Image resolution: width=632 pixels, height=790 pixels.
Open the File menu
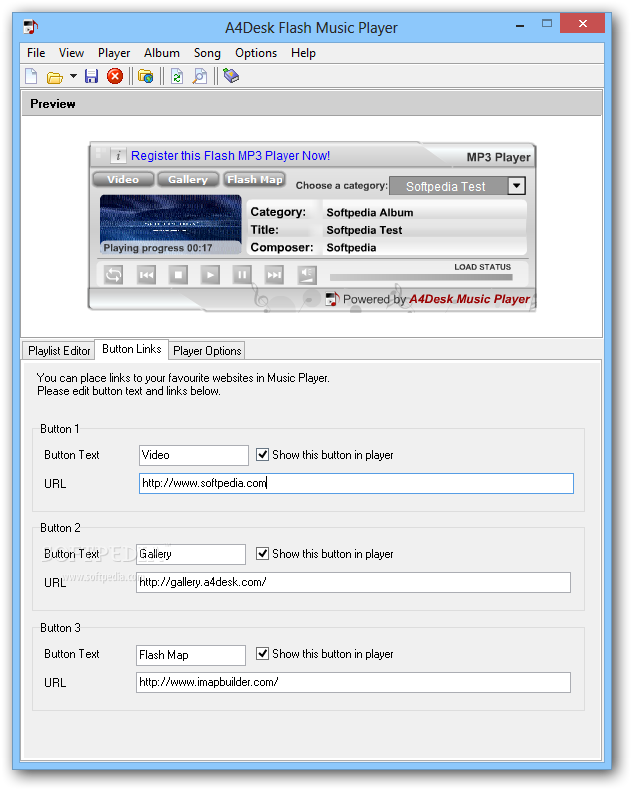[36, 53]
